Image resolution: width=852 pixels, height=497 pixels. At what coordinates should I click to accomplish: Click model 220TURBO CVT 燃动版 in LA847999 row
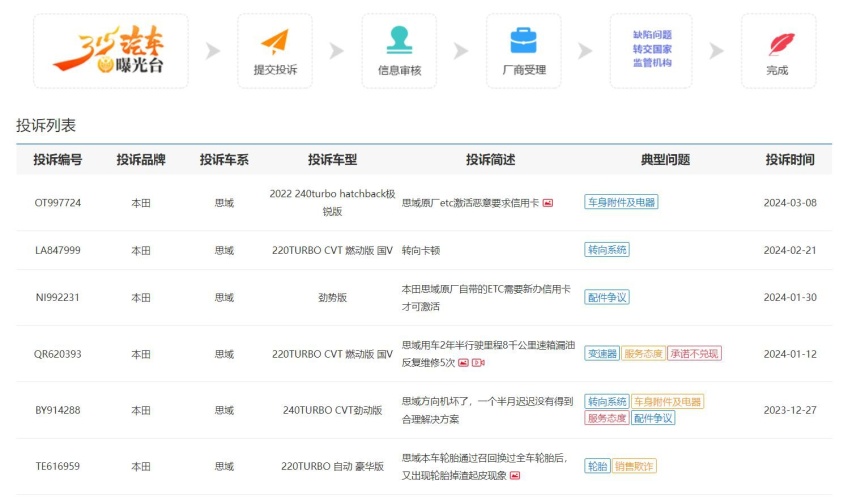point(332,250)
